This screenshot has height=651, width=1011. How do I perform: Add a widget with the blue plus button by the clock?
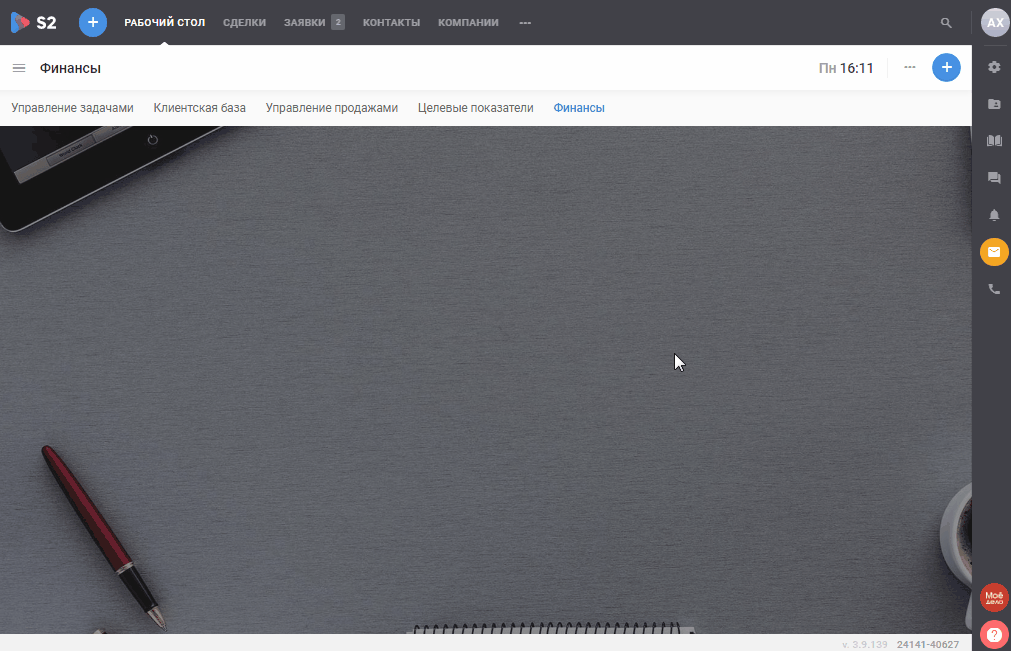click(946, 67)
